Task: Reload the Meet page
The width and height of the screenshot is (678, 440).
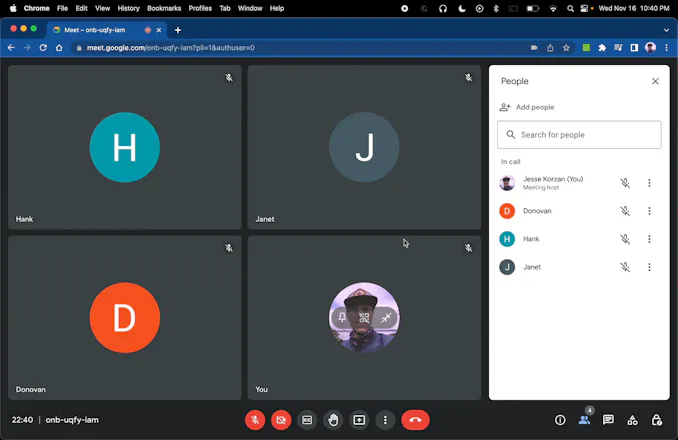Action: click(43, 48)
